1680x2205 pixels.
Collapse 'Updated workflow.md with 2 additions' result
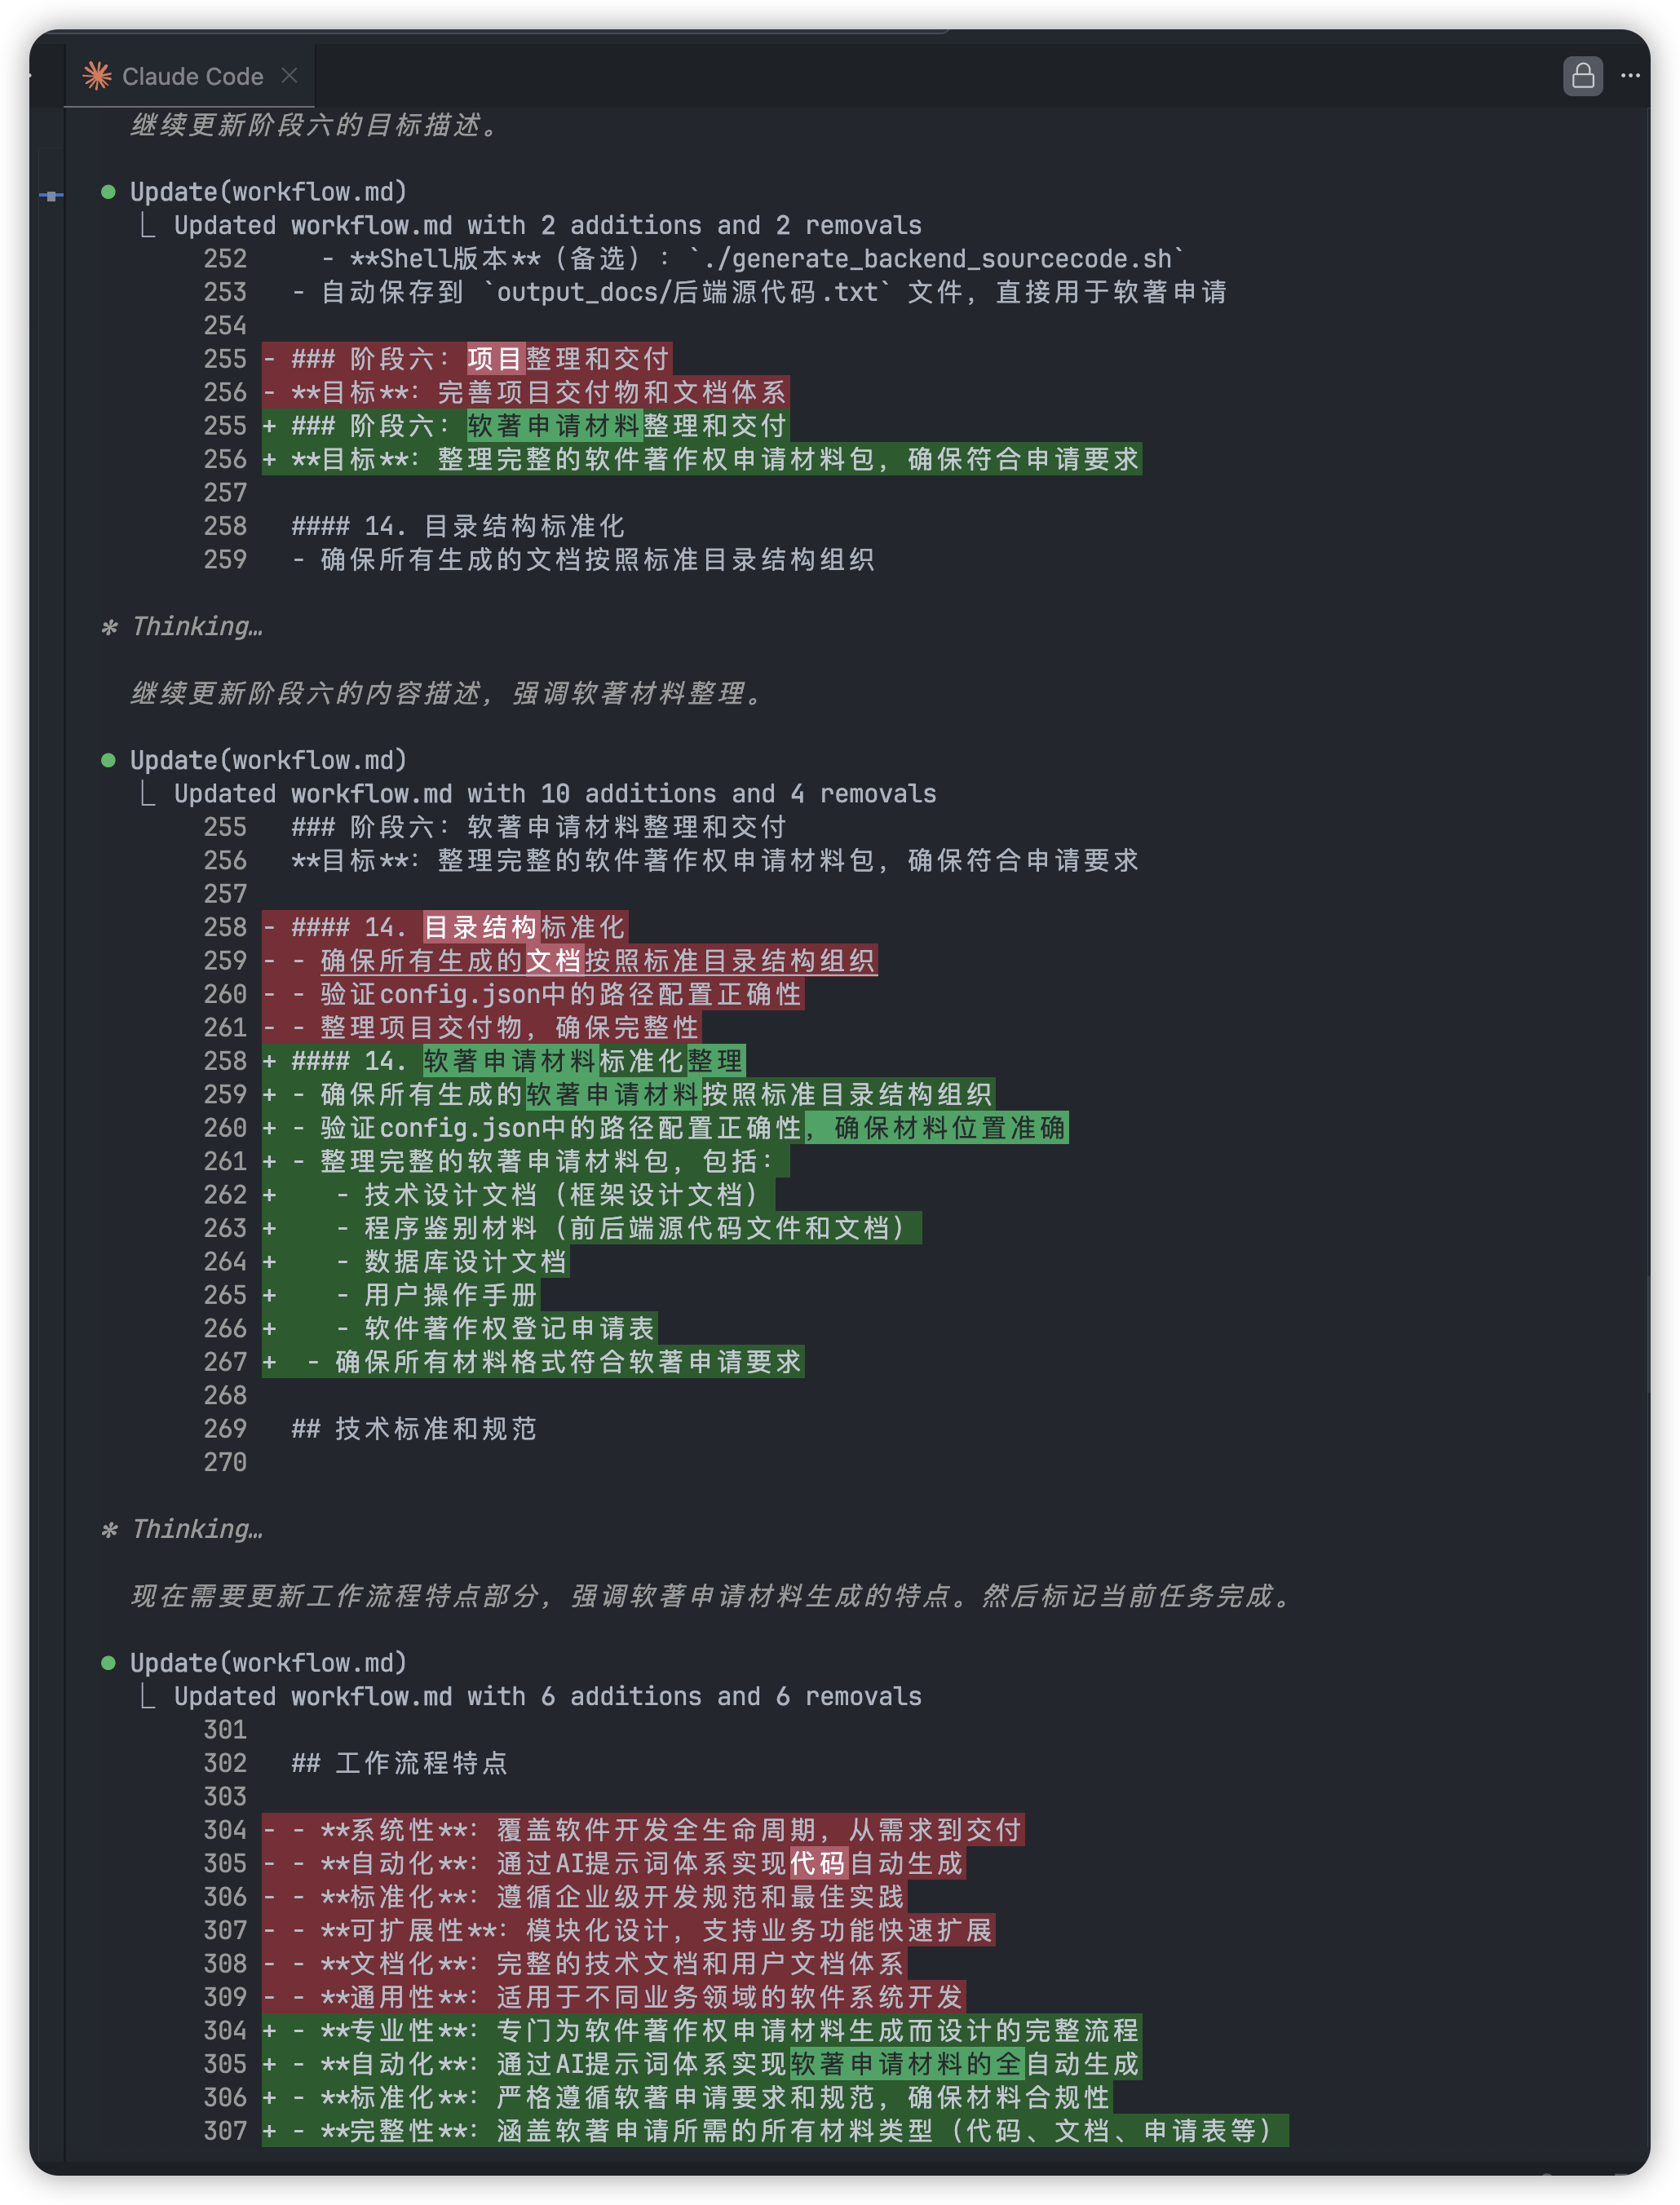pyautogui.click(x=148, y=226)
